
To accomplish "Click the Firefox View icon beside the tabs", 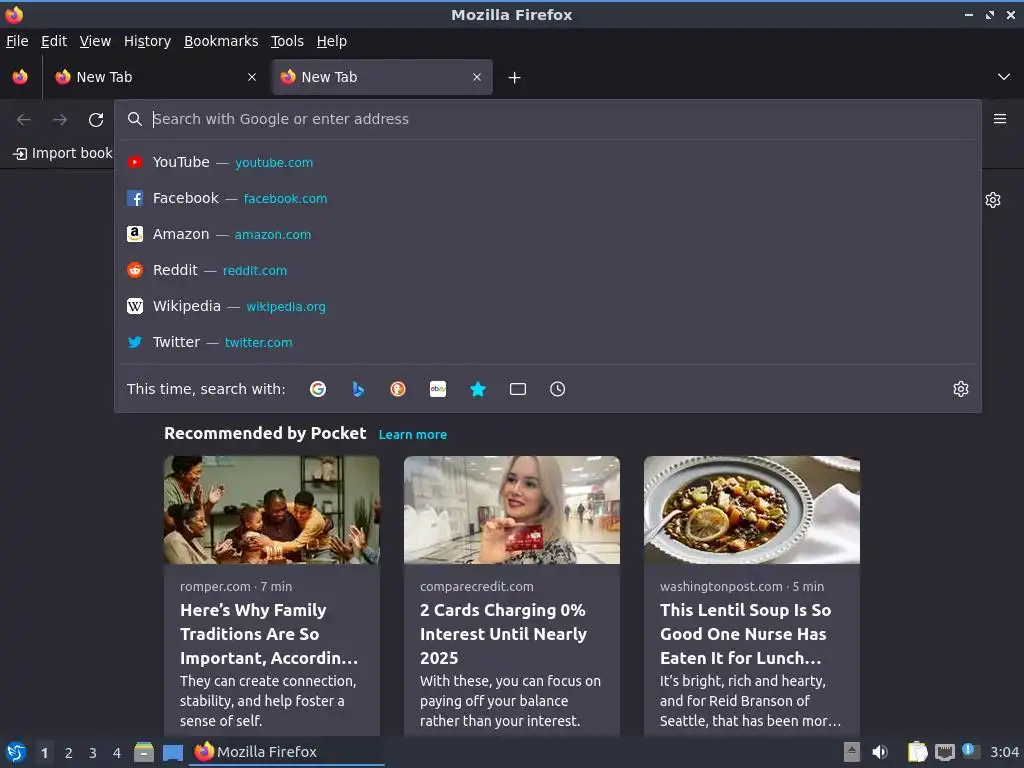I will point(20,77).
